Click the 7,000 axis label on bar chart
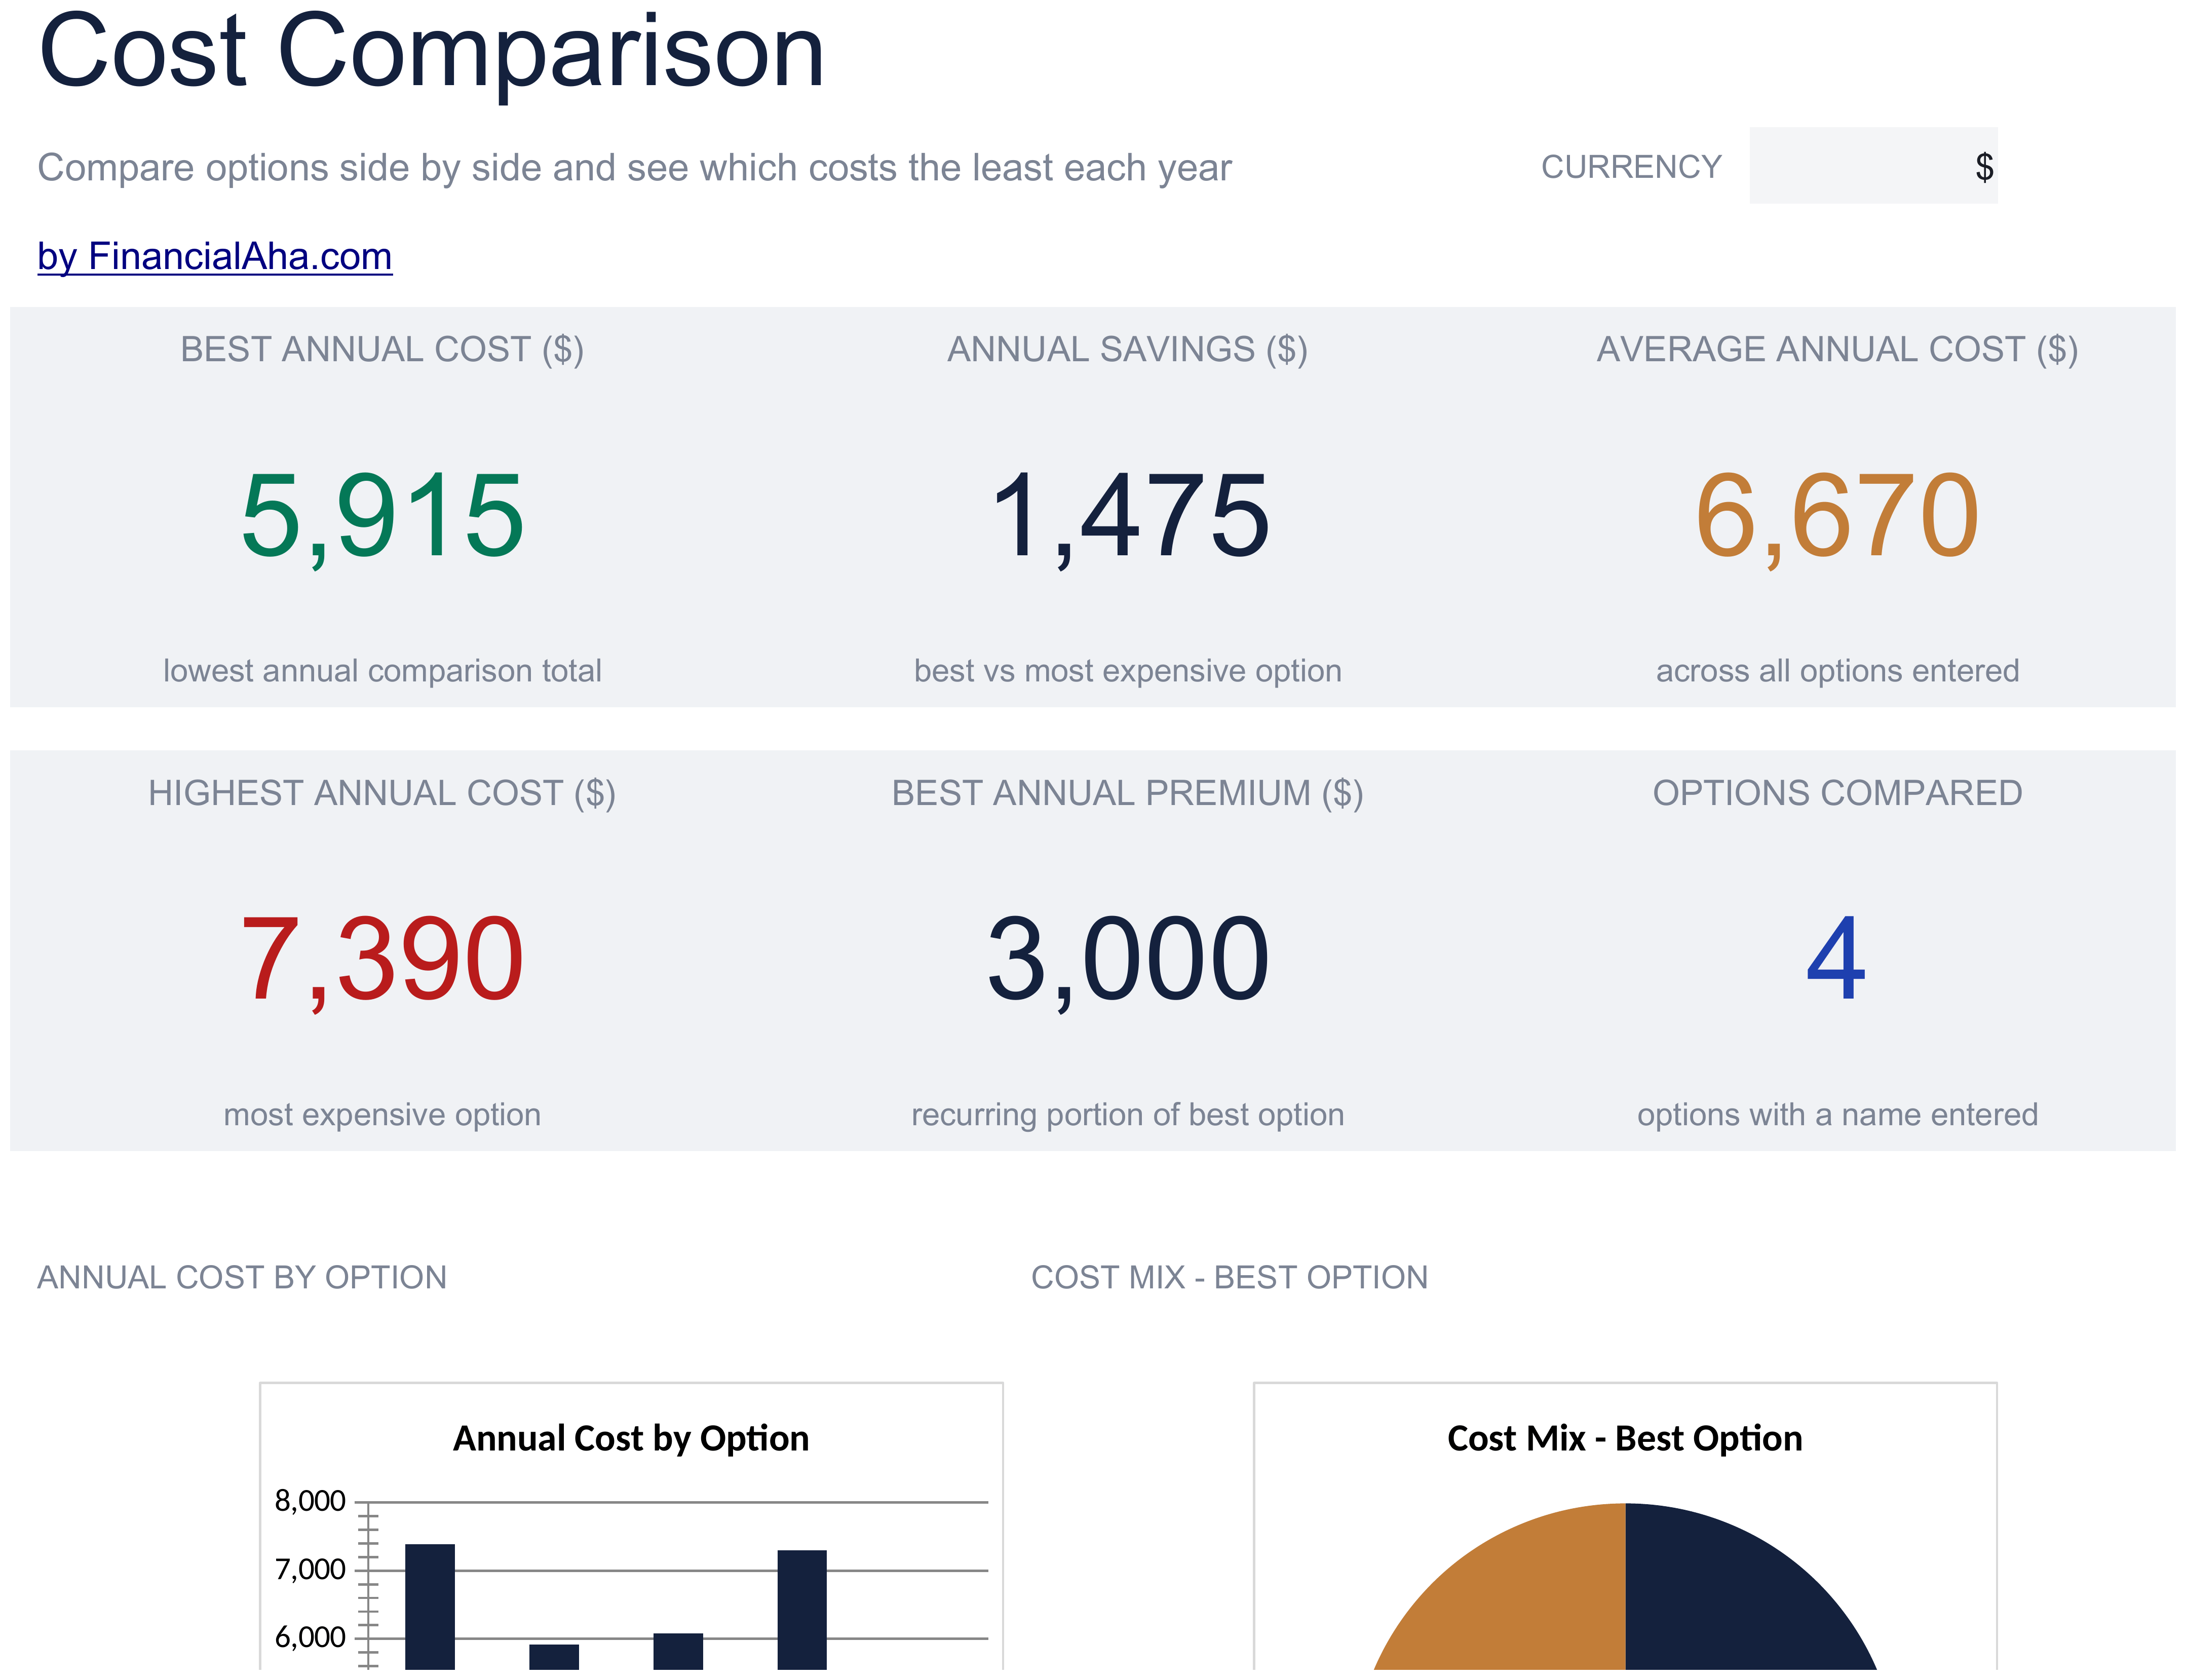 (x=310, y=1569)
